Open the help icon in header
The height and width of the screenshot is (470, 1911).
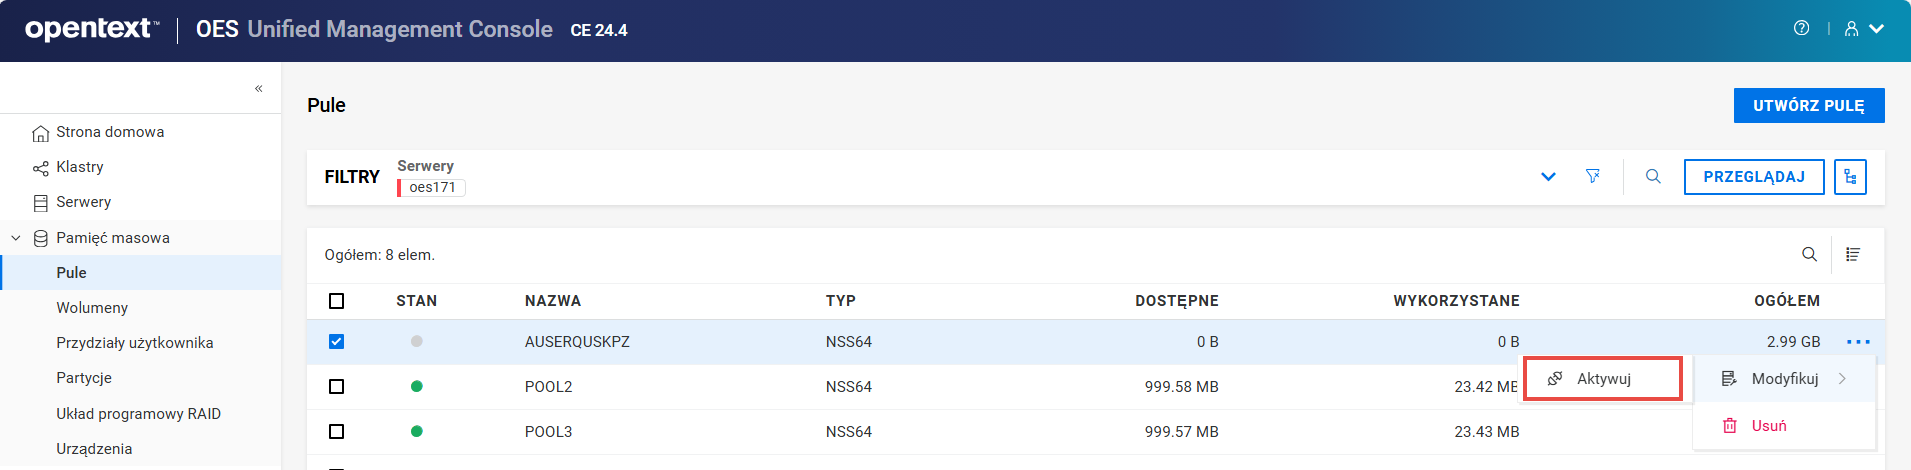(x=1801, y=29)
